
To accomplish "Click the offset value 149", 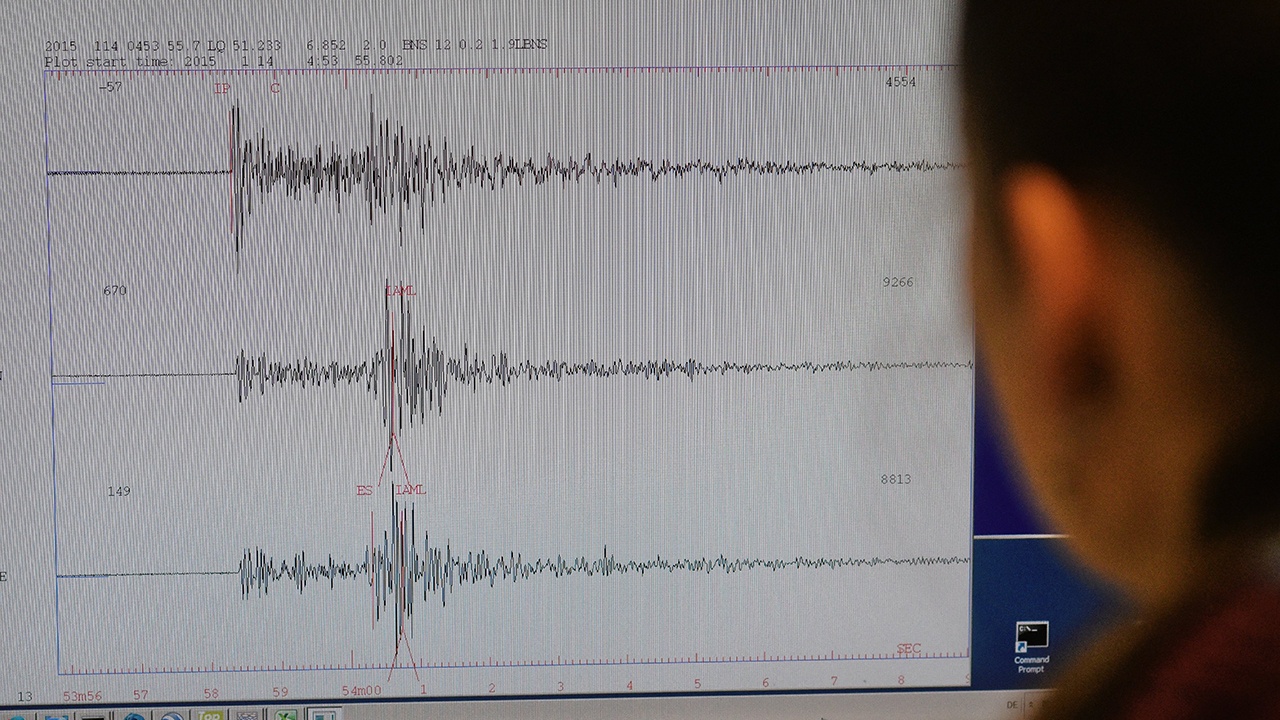I will pos(118,491).
